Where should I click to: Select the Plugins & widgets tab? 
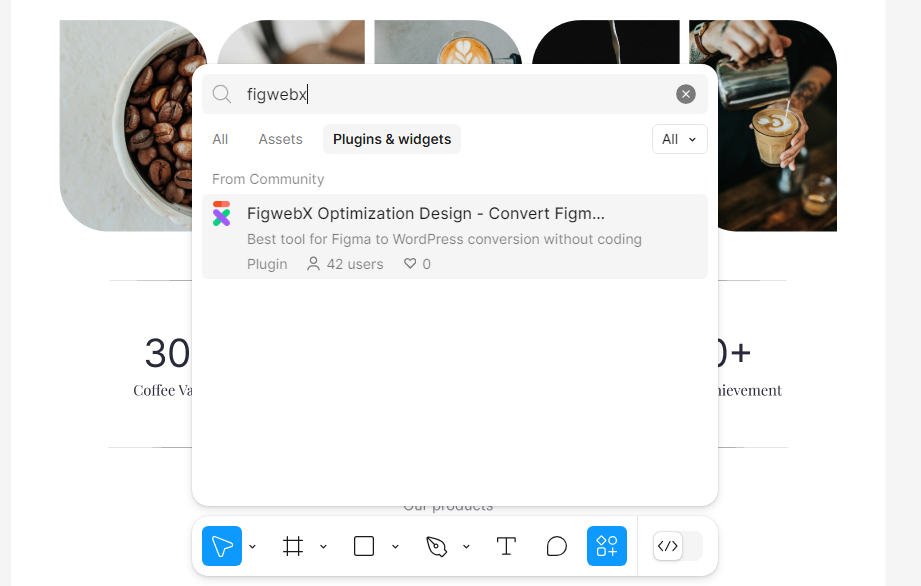[392, 139]
